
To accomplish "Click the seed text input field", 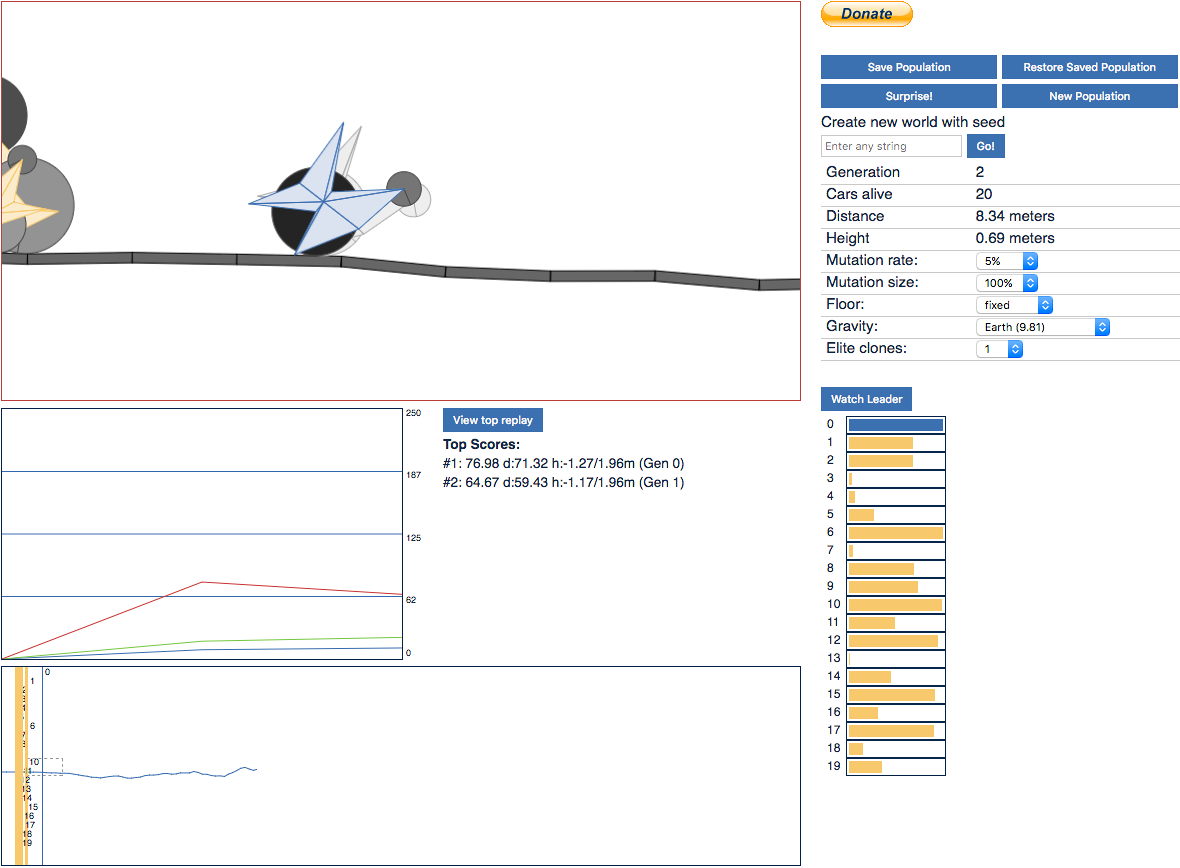I will coord(891,146).
